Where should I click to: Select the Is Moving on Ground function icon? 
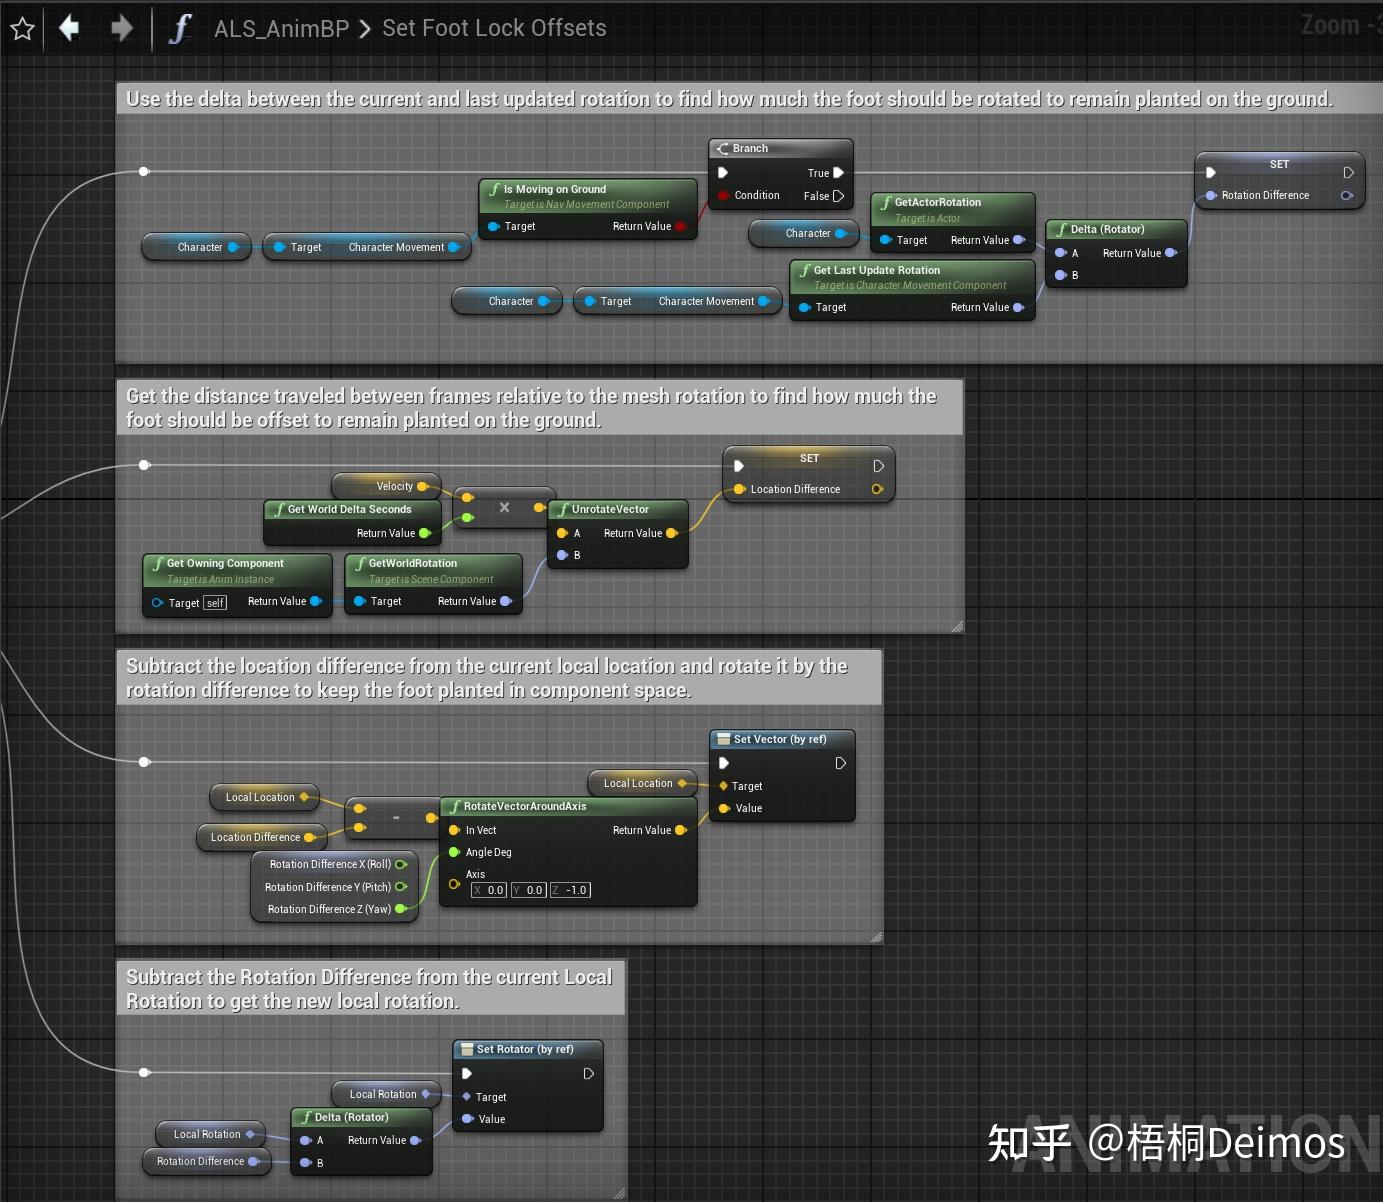click(x=493, y=188)
